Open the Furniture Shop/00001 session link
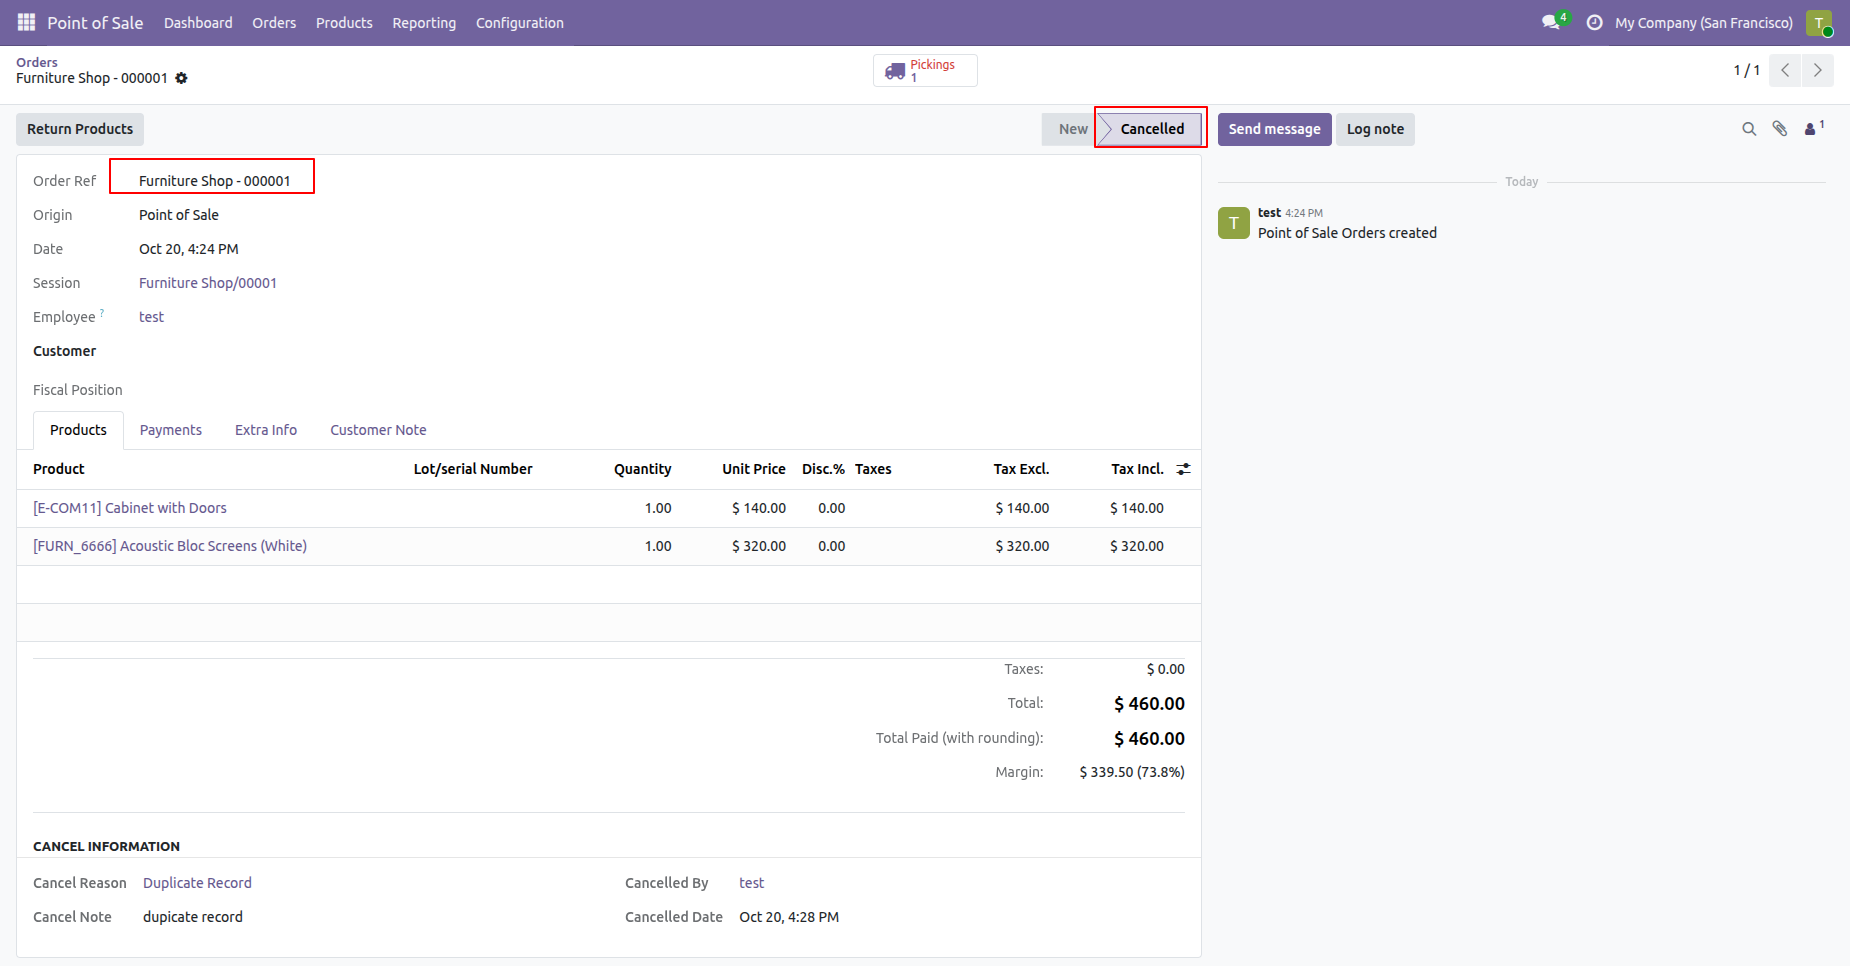This screenshot has width=1850, height=966. point(208,283)
